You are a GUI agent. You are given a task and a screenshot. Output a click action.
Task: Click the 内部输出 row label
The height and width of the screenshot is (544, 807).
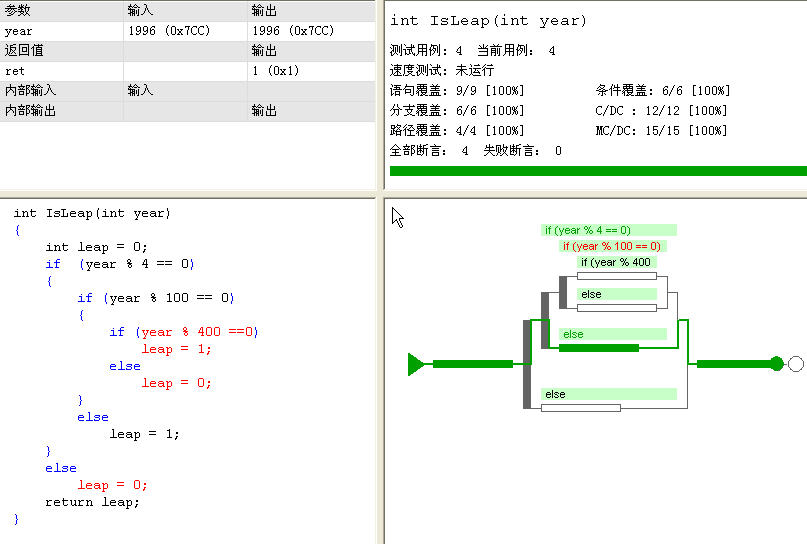click(x=60, y=110)
